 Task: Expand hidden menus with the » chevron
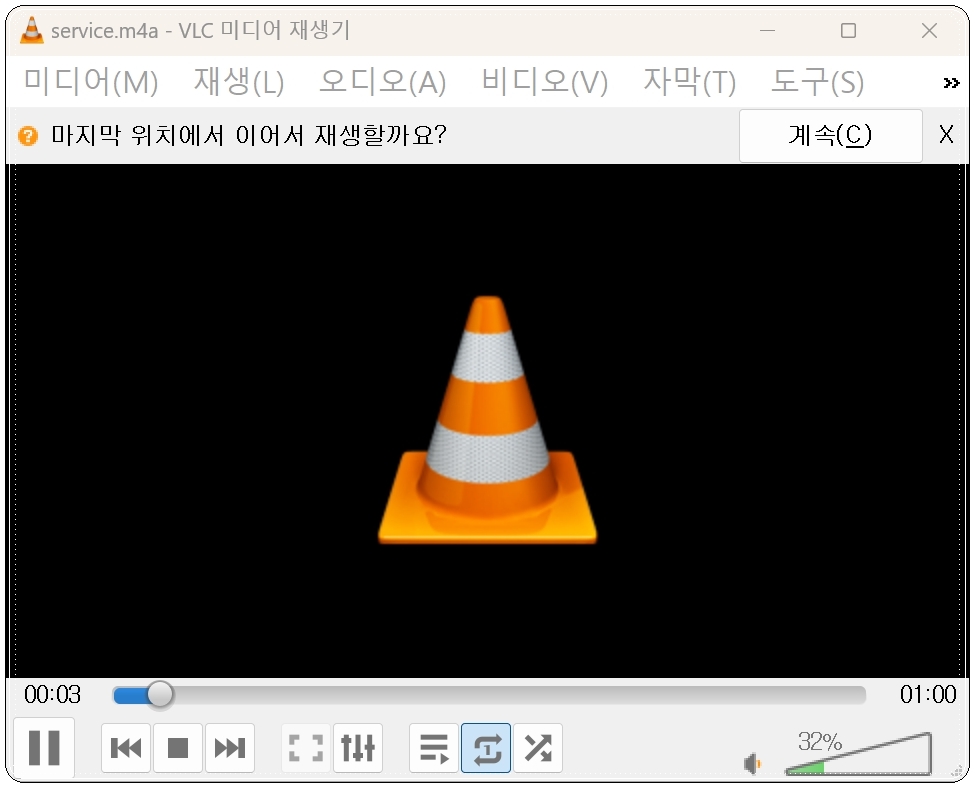click(951, 83)
